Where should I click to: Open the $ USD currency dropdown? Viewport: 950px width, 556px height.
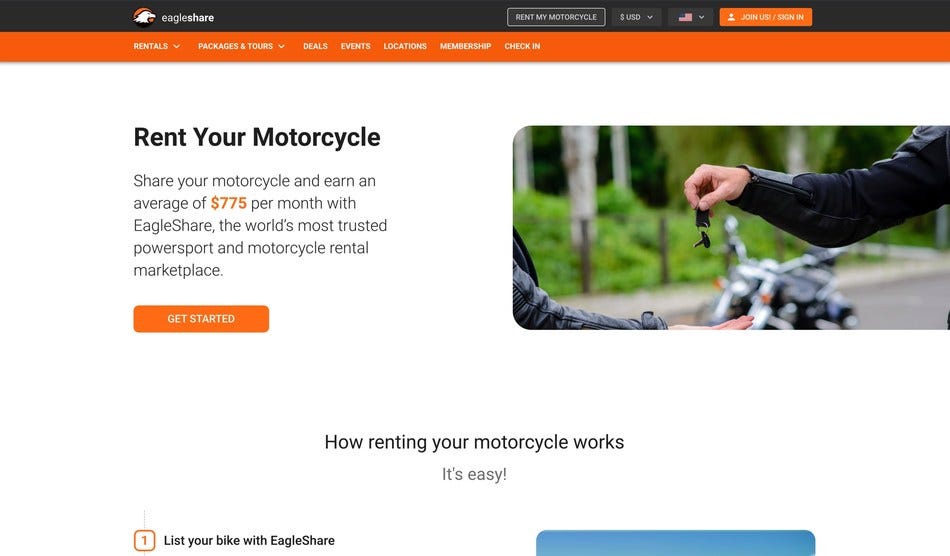point(636,17)
